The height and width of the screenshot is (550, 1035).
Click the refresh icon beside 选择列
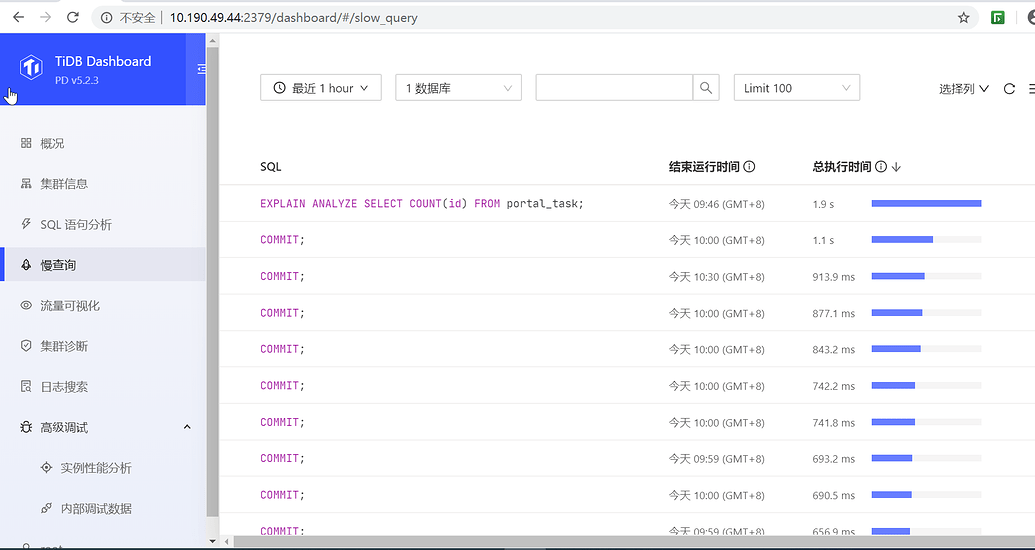[1009, 89]
